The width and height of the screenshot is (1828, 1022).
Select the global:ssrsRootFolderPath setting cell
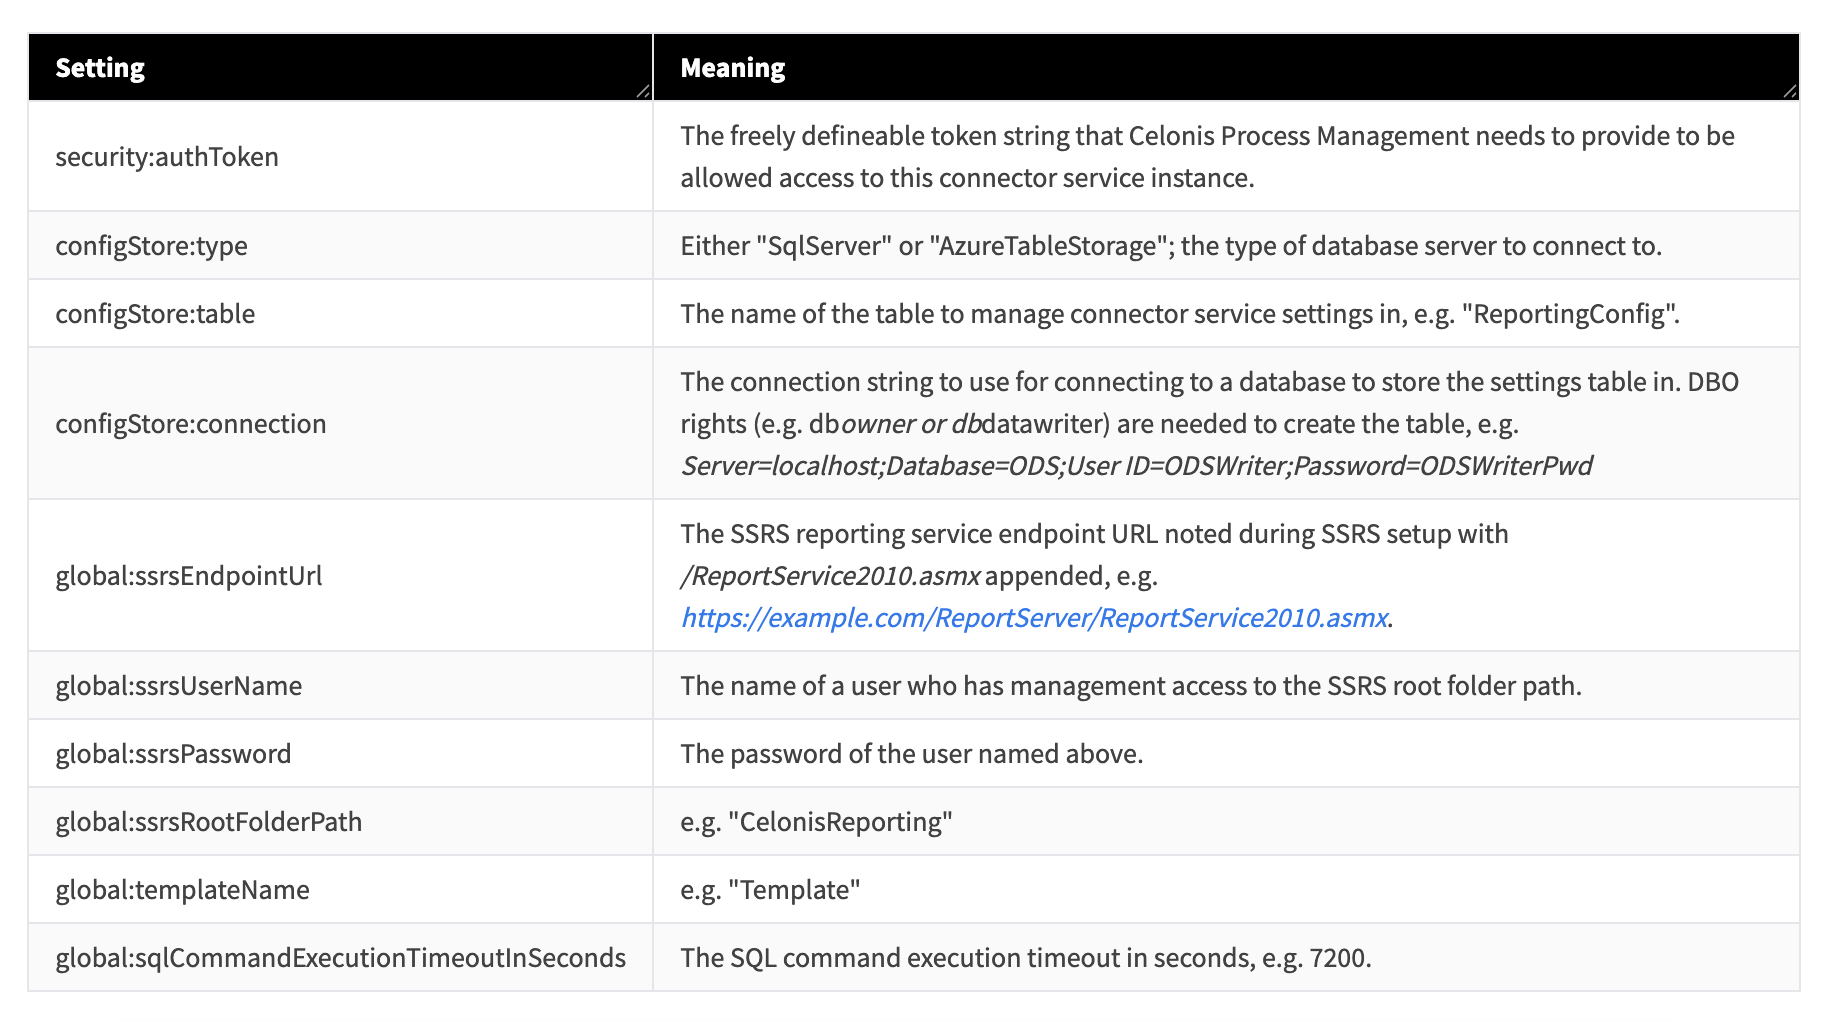pyautogui.click(x=209, y=822)
